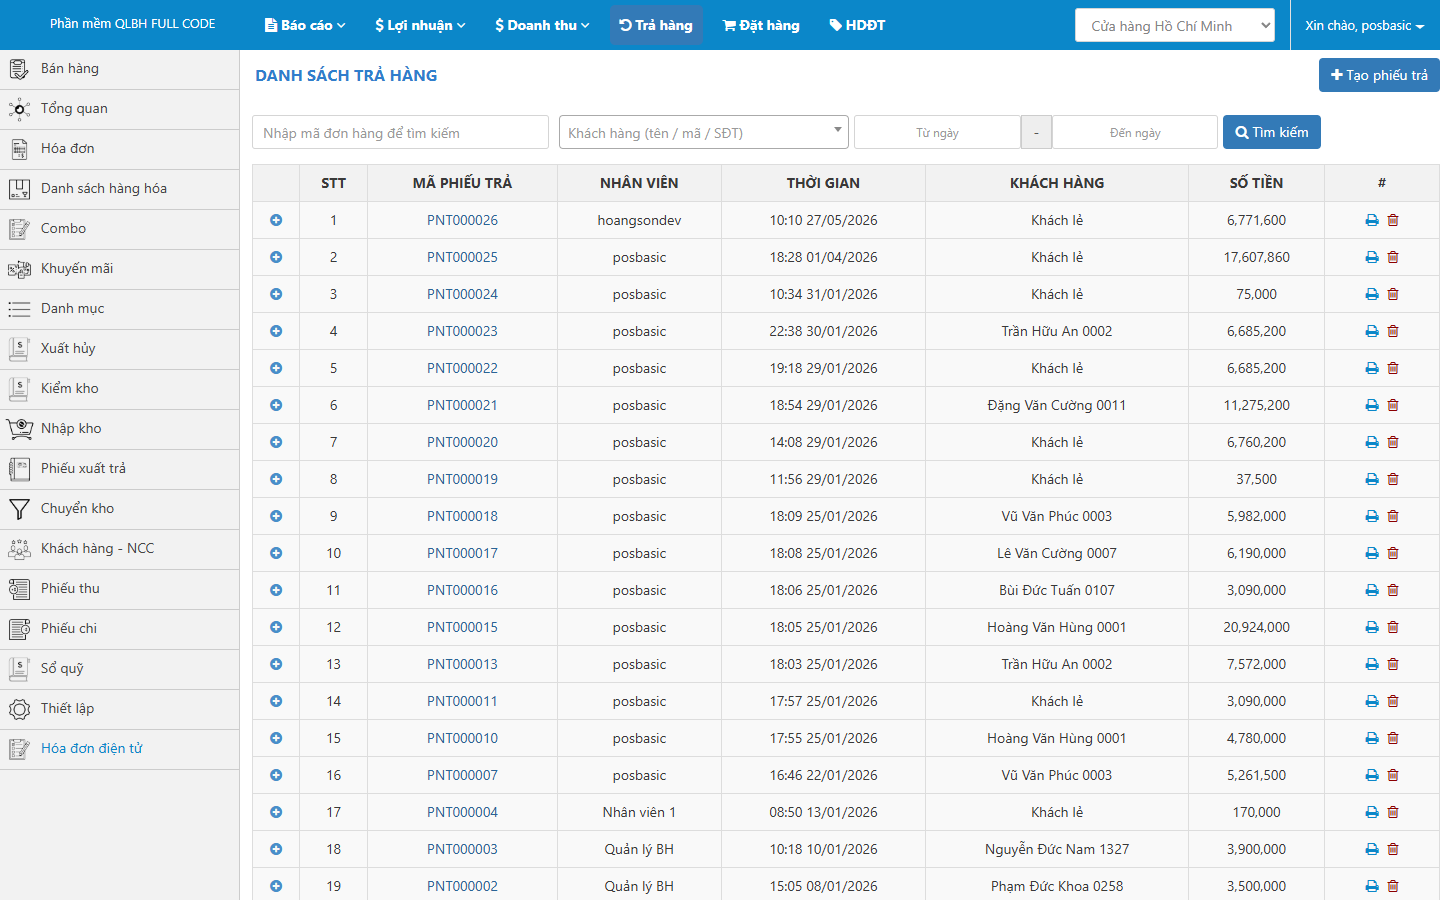Print return slip PNT000025
This screenshot has width=1440, height=900.
(1372, 257)
